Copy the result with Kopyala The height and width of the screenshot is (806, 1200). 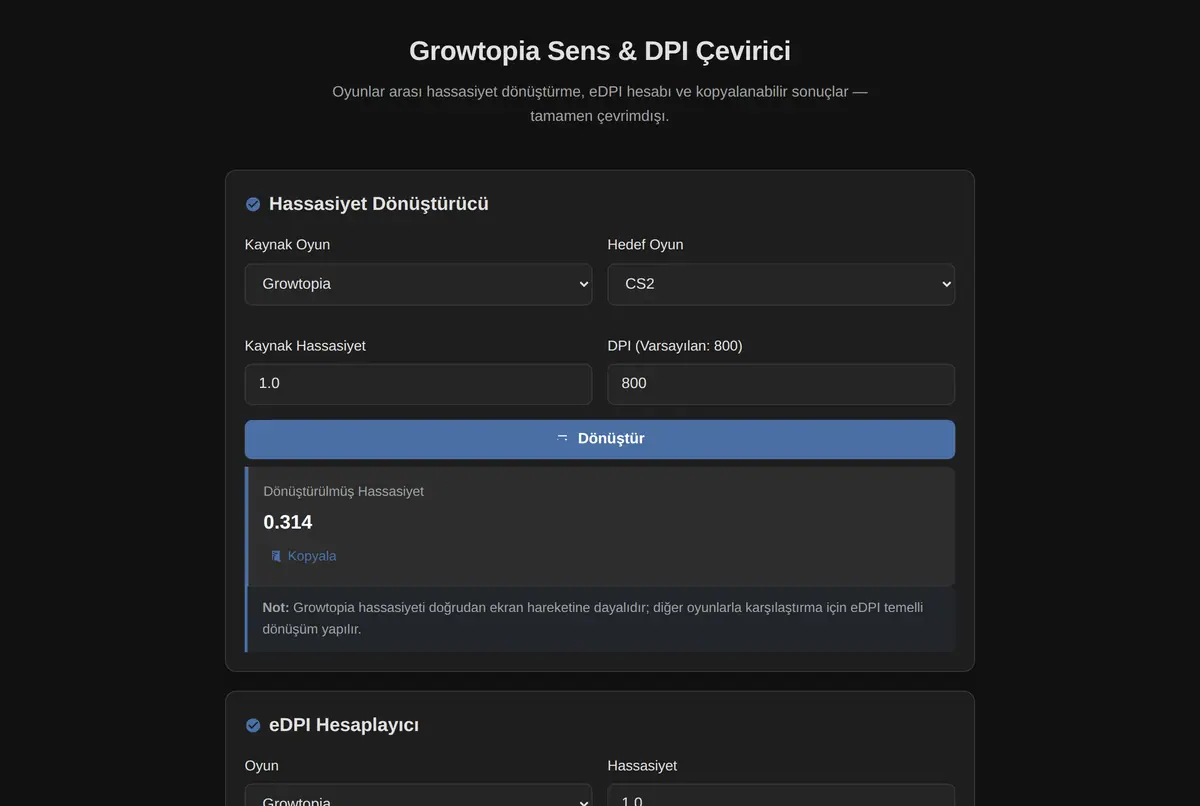coord(303,556)
